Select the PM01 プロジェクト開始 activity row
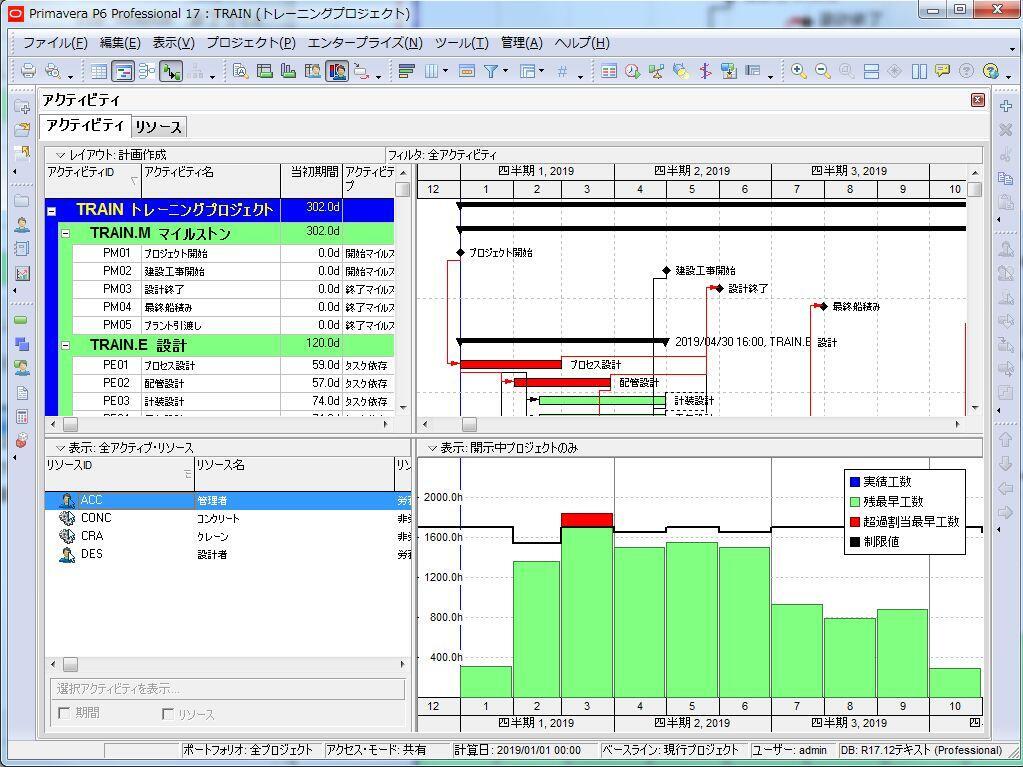 click(x=233, y=253)
